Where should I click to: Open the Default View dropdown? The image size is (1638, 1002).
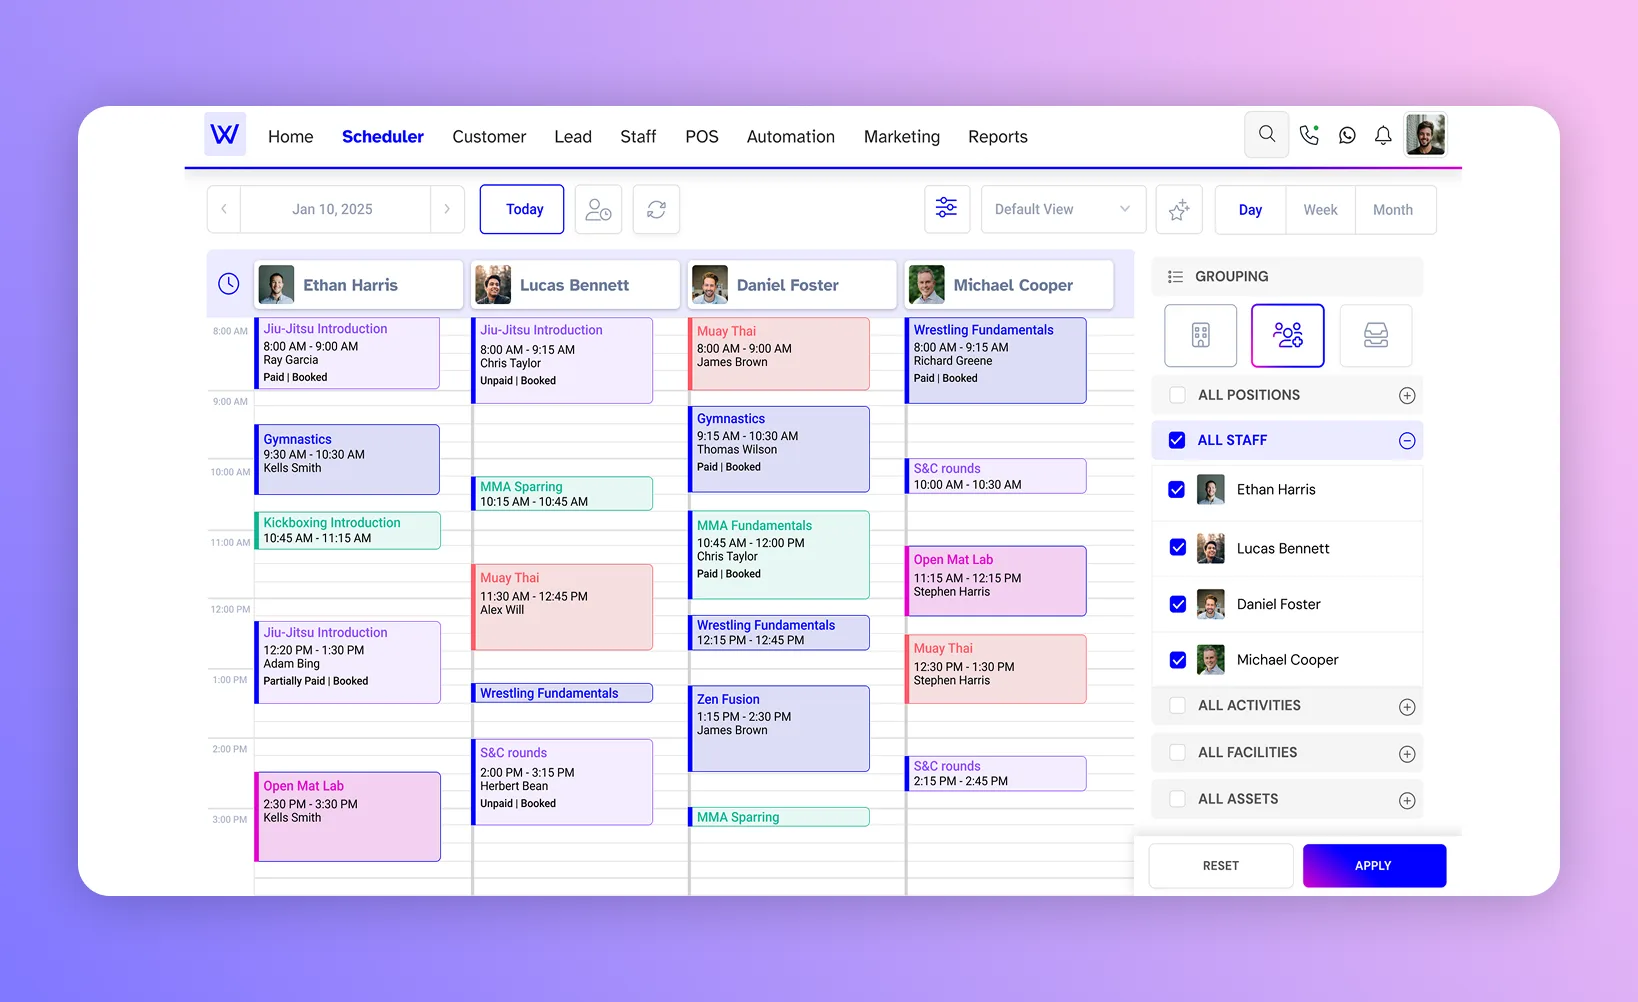(1062, 209)
